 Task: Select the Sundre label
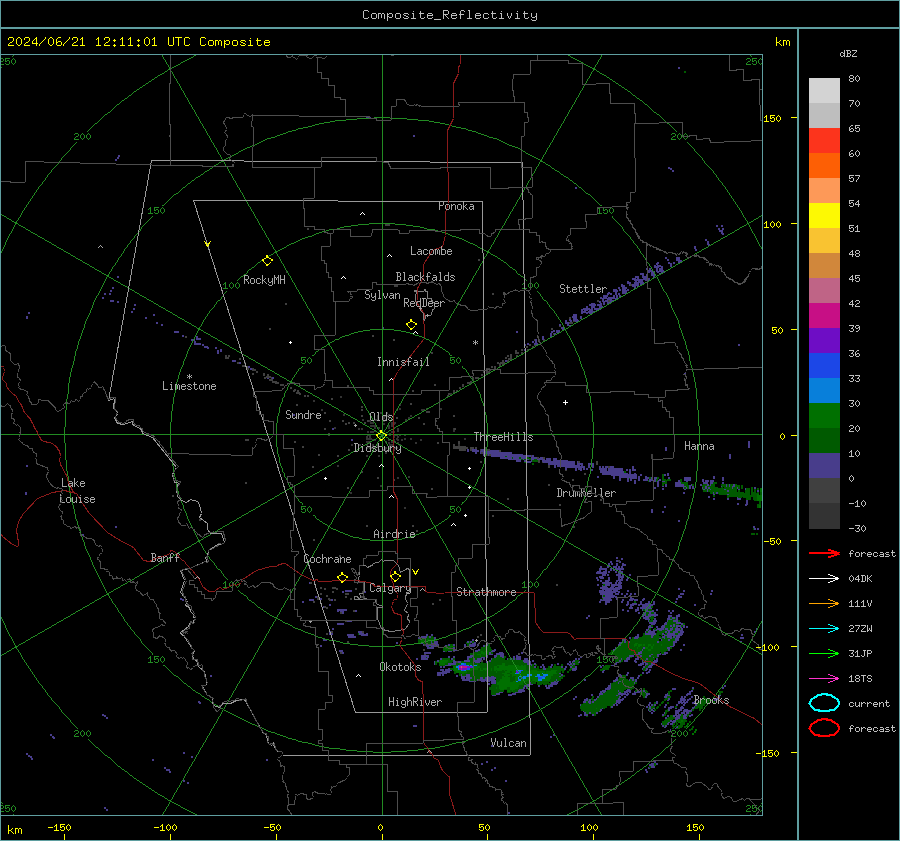coord(303,414)
